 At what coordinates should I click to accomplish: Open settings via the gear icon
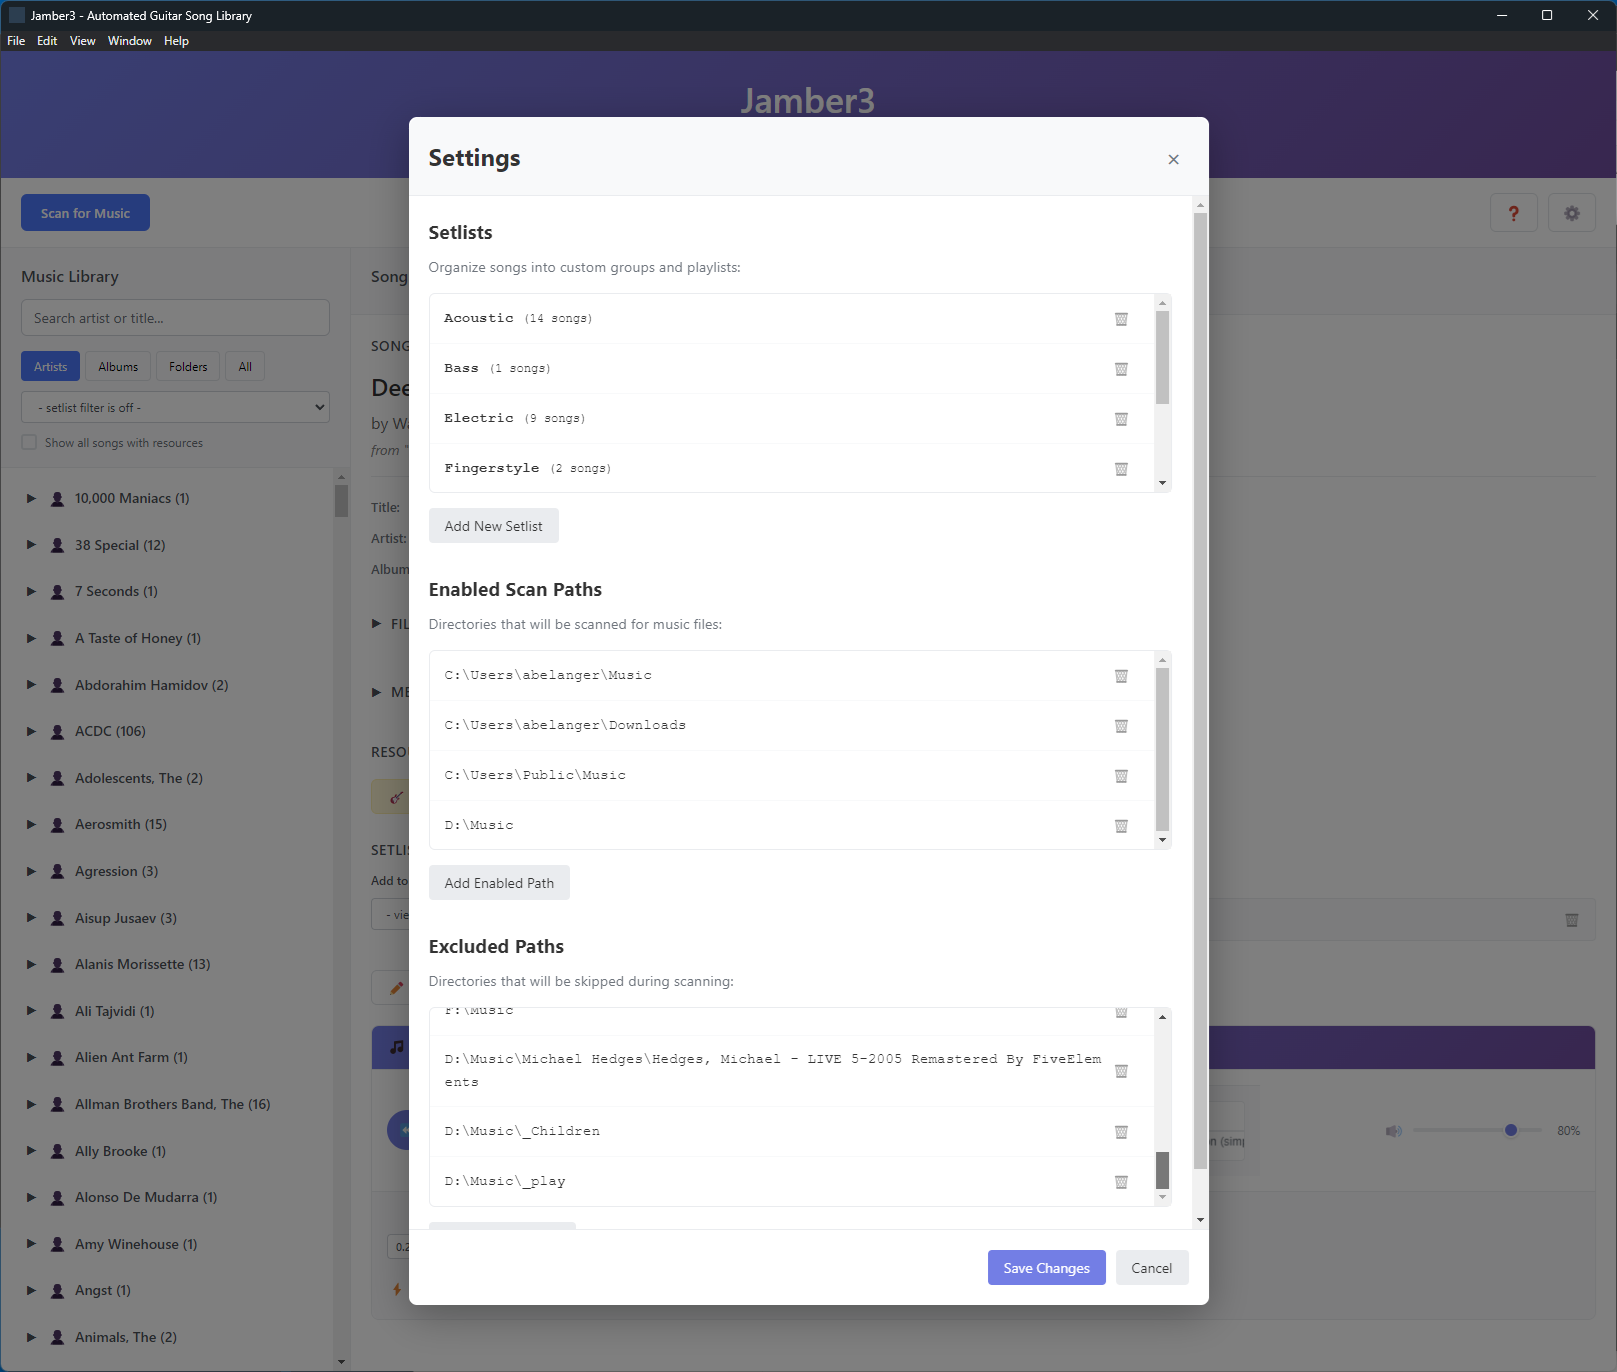pos(1571,213)
